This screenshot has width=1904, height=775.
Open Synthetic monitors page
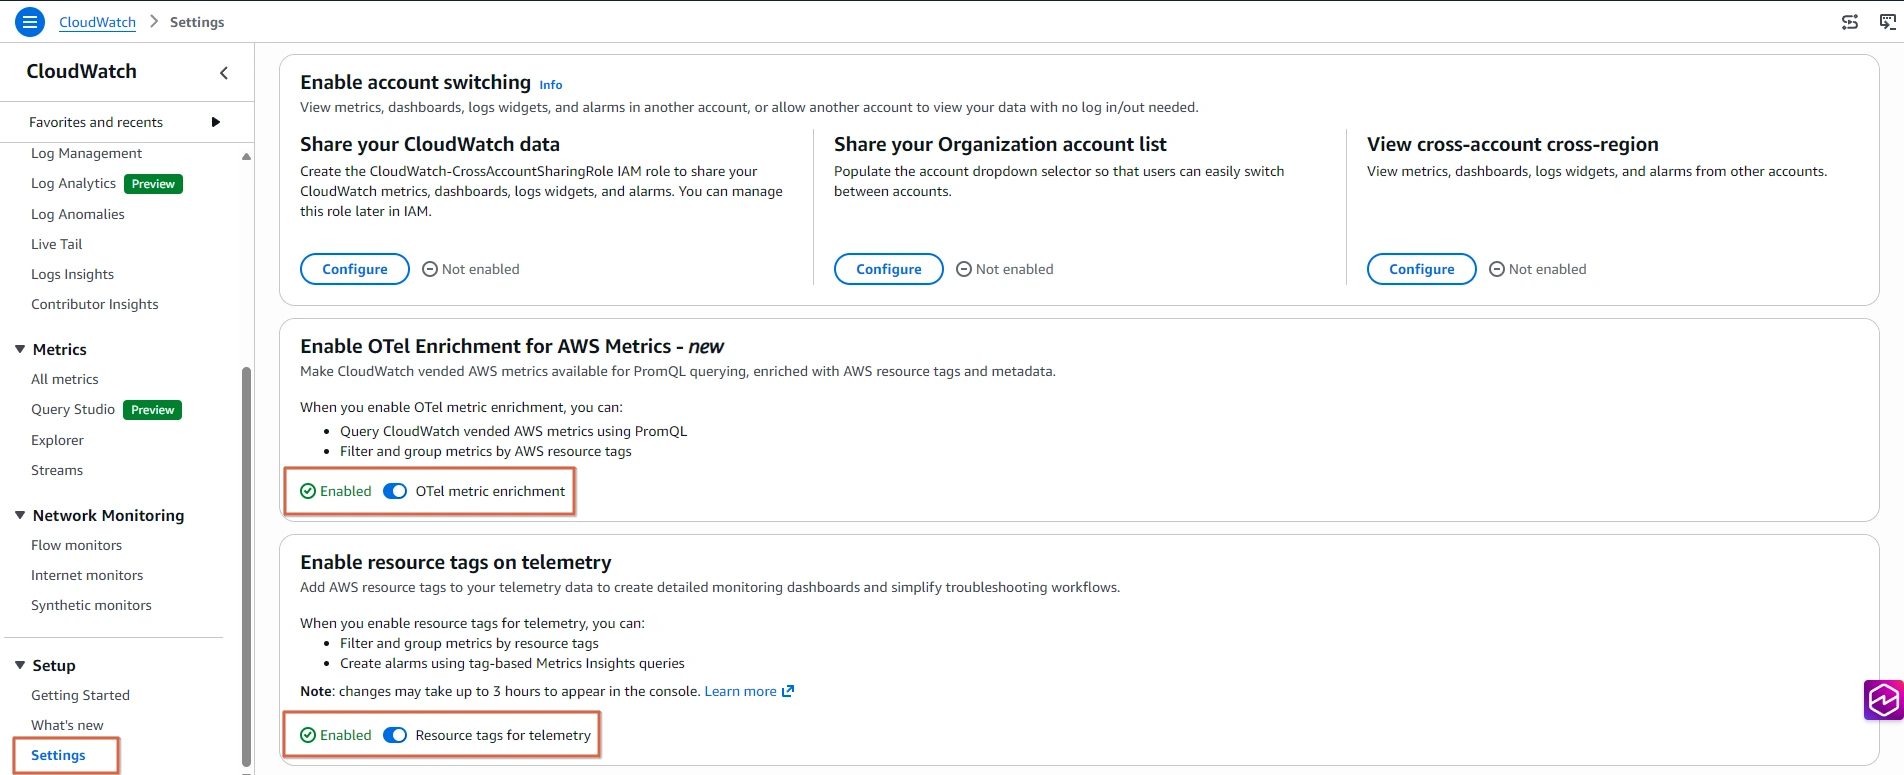(x=91, y=605)
